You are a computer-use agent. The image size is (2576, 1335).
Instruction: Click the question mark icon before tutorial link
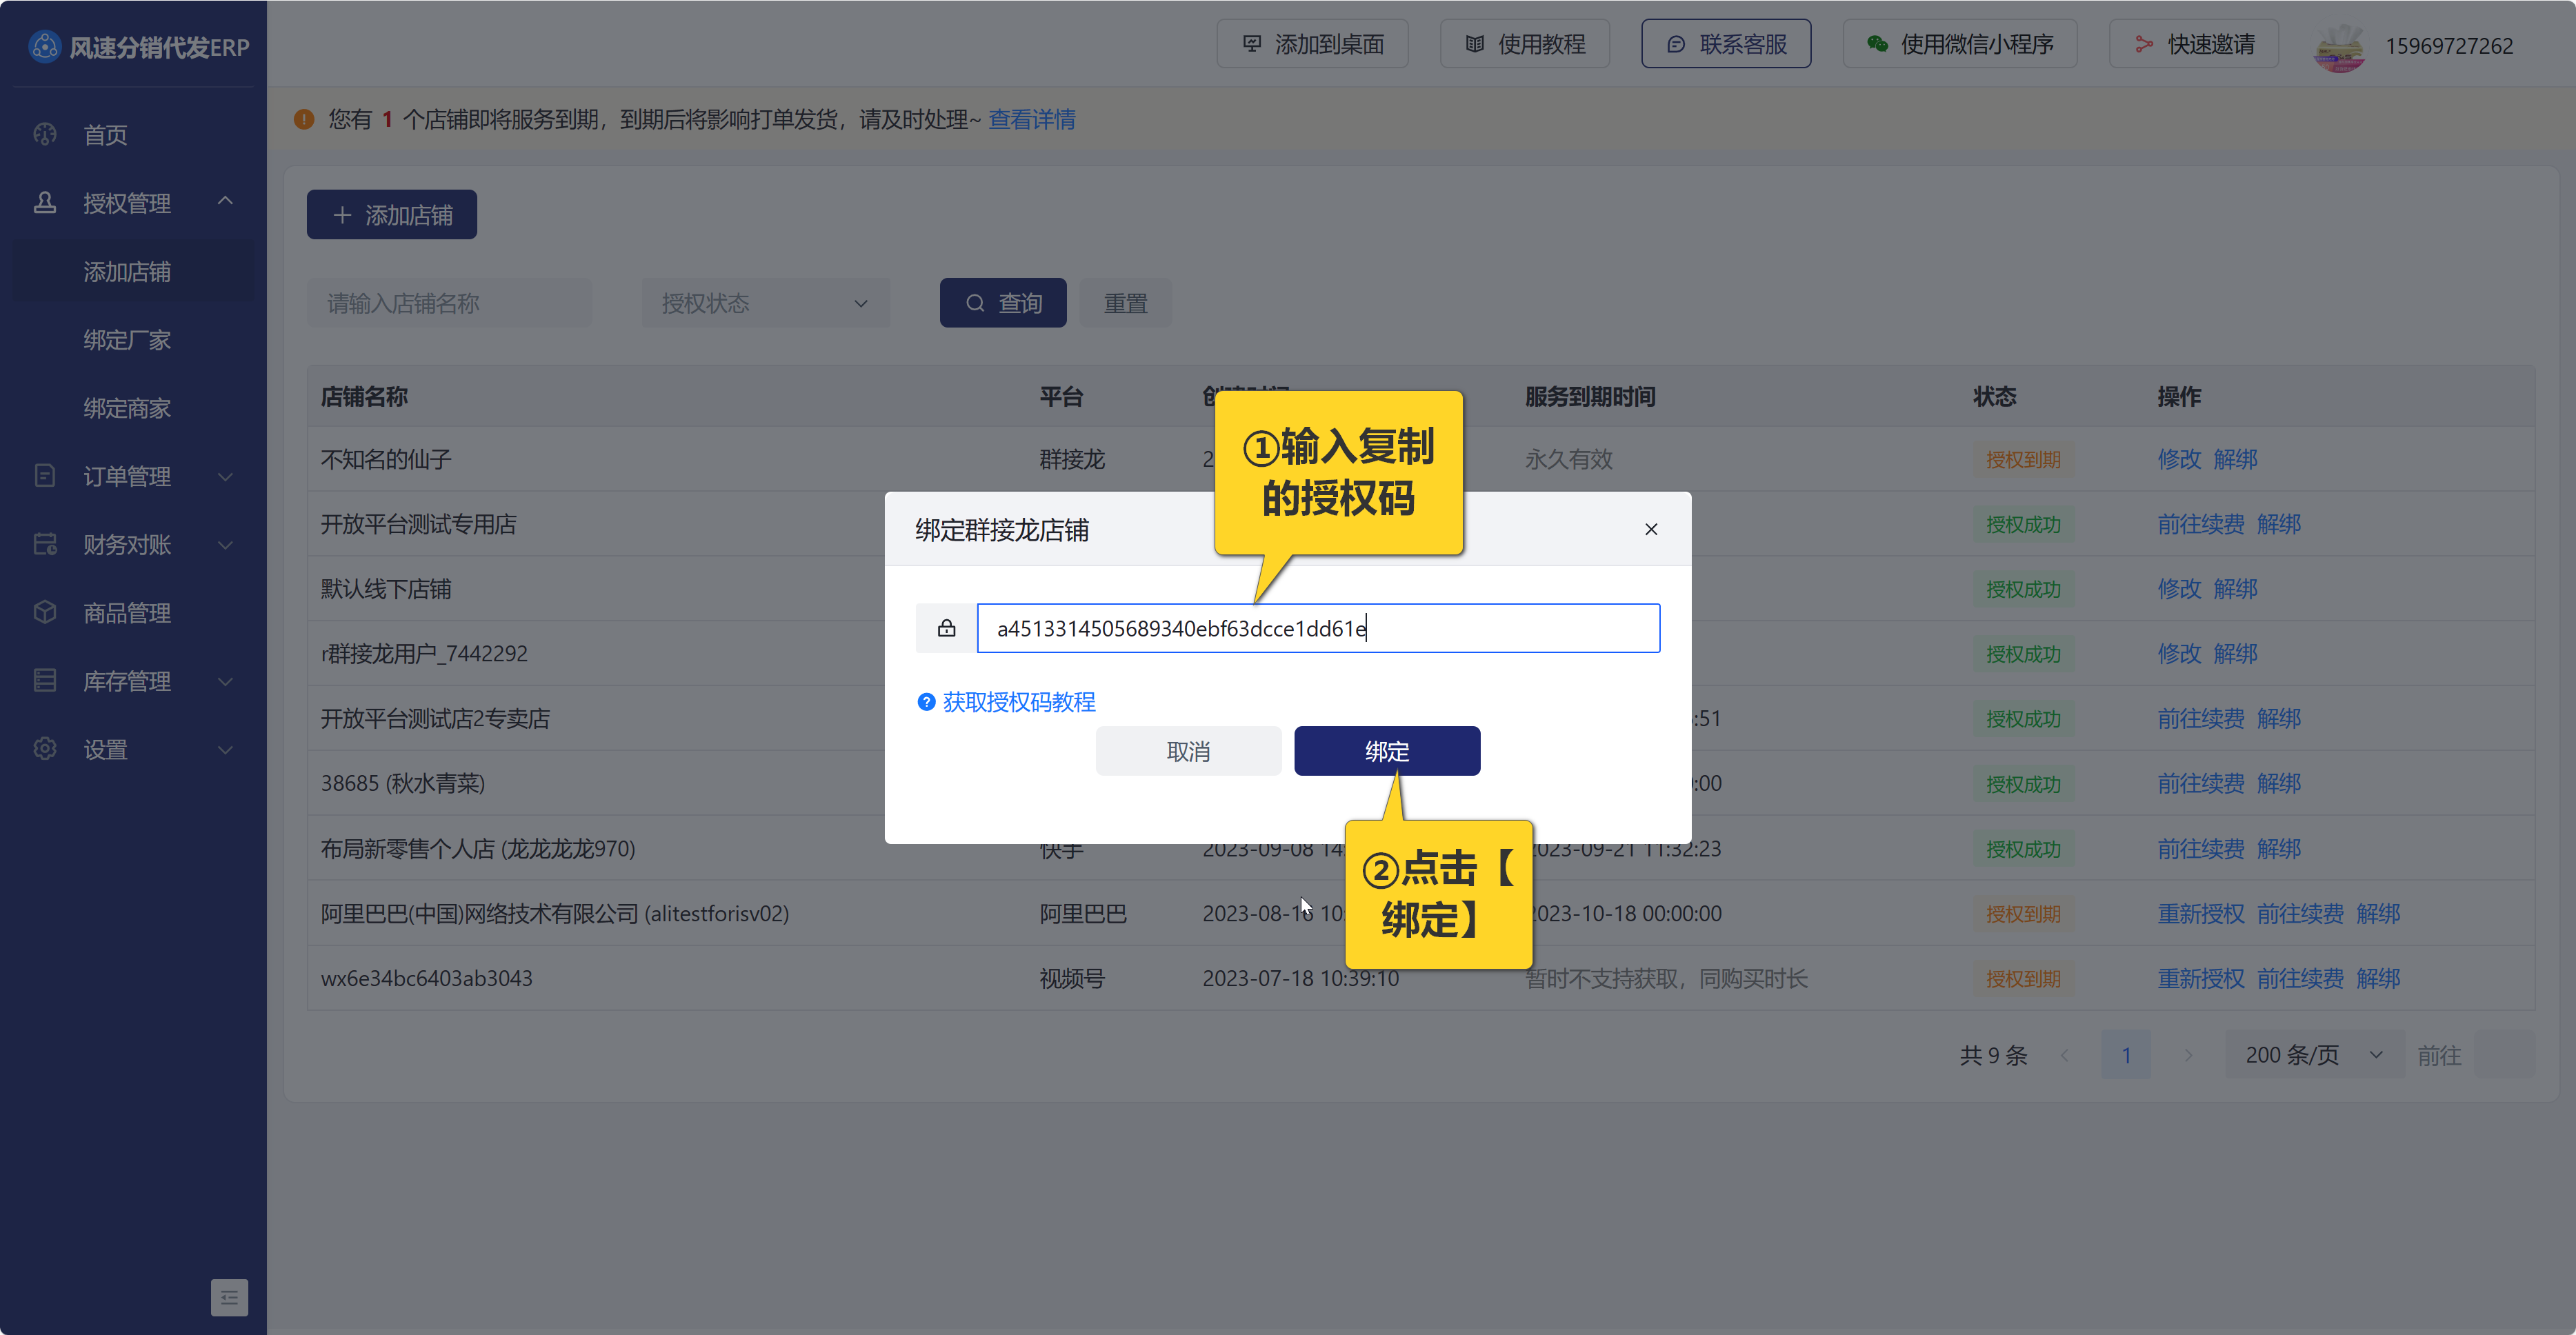point(926,702)
